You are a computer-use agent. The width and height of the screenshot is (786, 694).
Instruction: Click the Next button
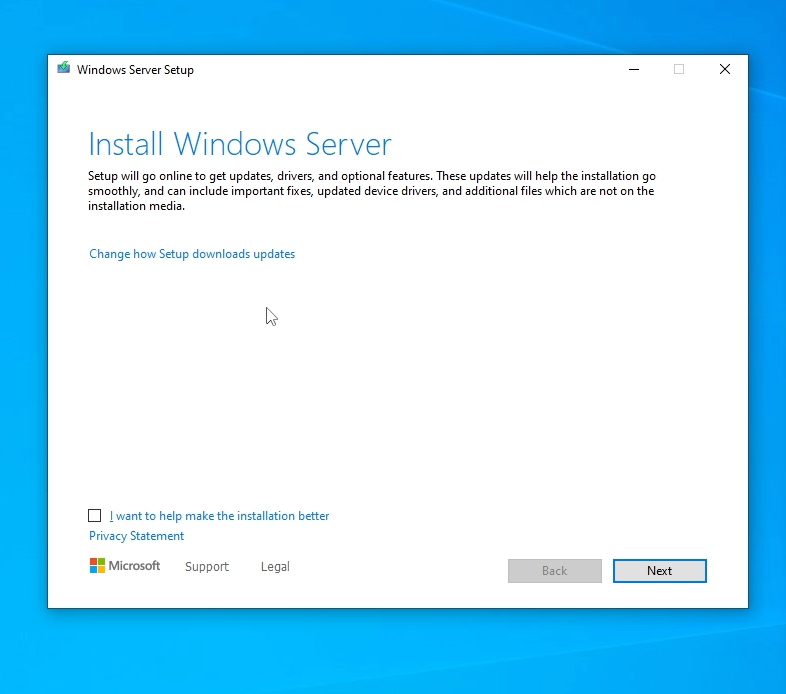pos(660,571)
